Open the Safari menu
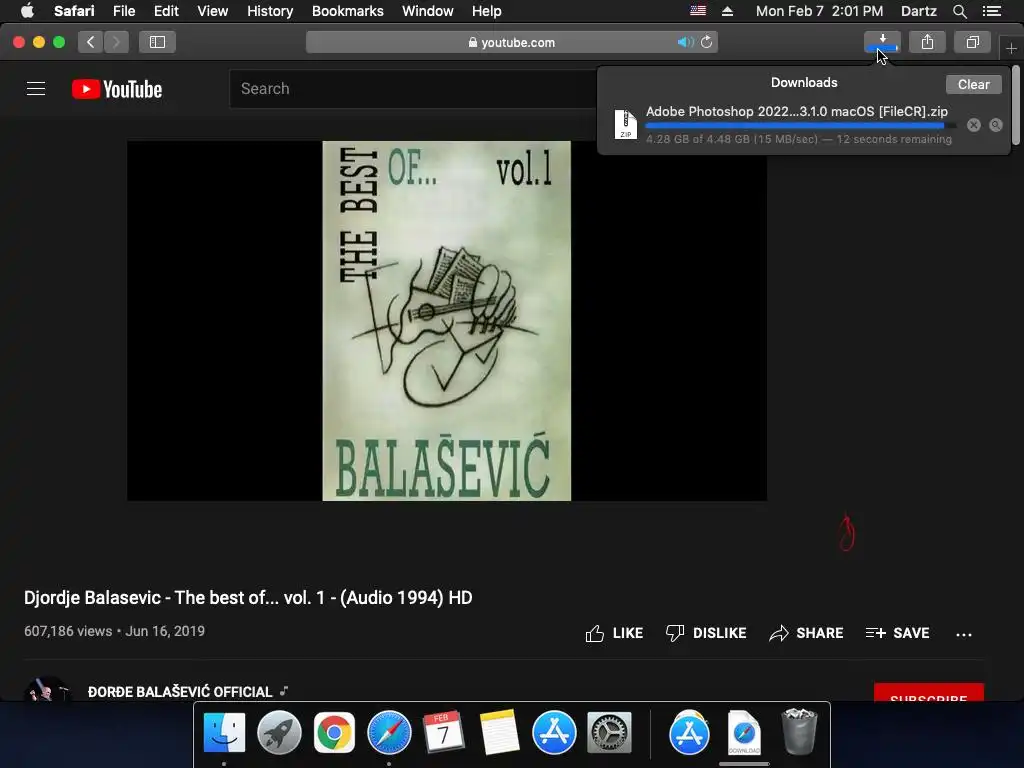Image resolution: width=1024 pixels, height=768 pixels. coord(74,11)
